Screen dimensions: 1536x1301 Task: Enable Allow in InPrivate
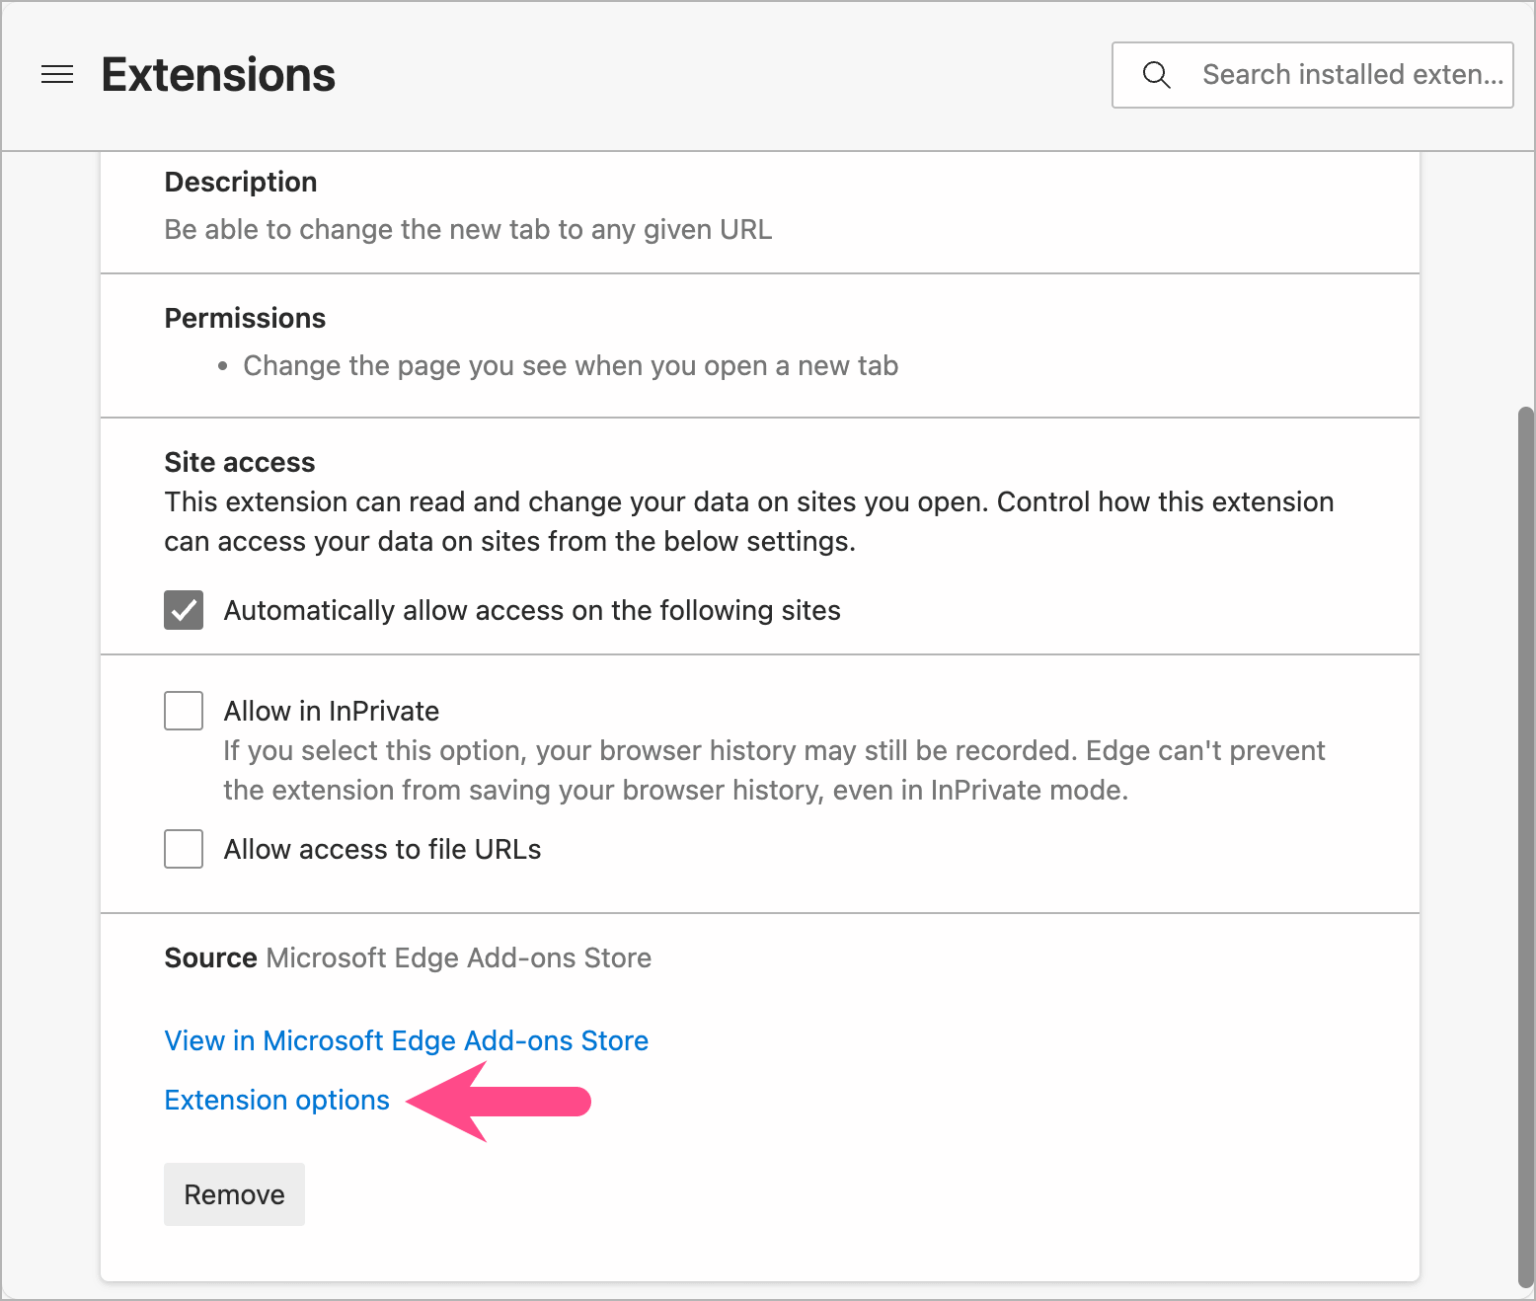[183, 710]
